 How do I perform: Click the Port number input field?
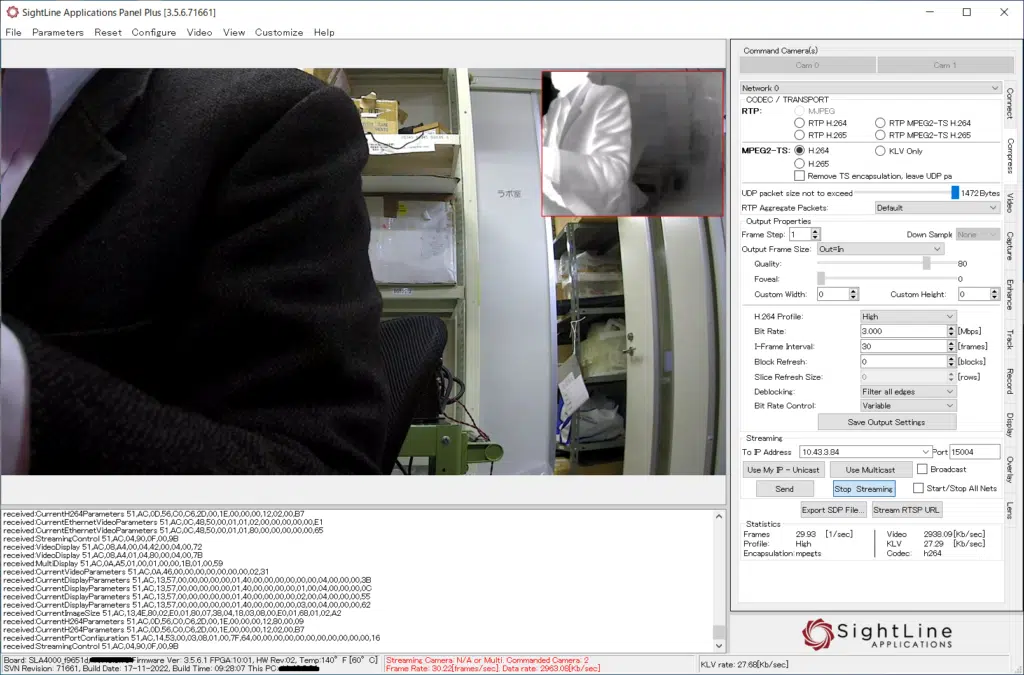pyautogui.click(x=974, y=452)
